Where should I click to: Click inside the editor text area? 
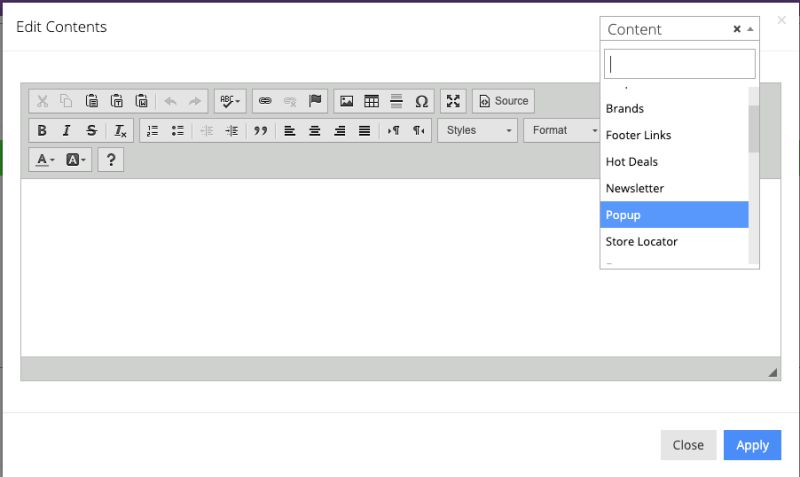click(x=401, y=267)
